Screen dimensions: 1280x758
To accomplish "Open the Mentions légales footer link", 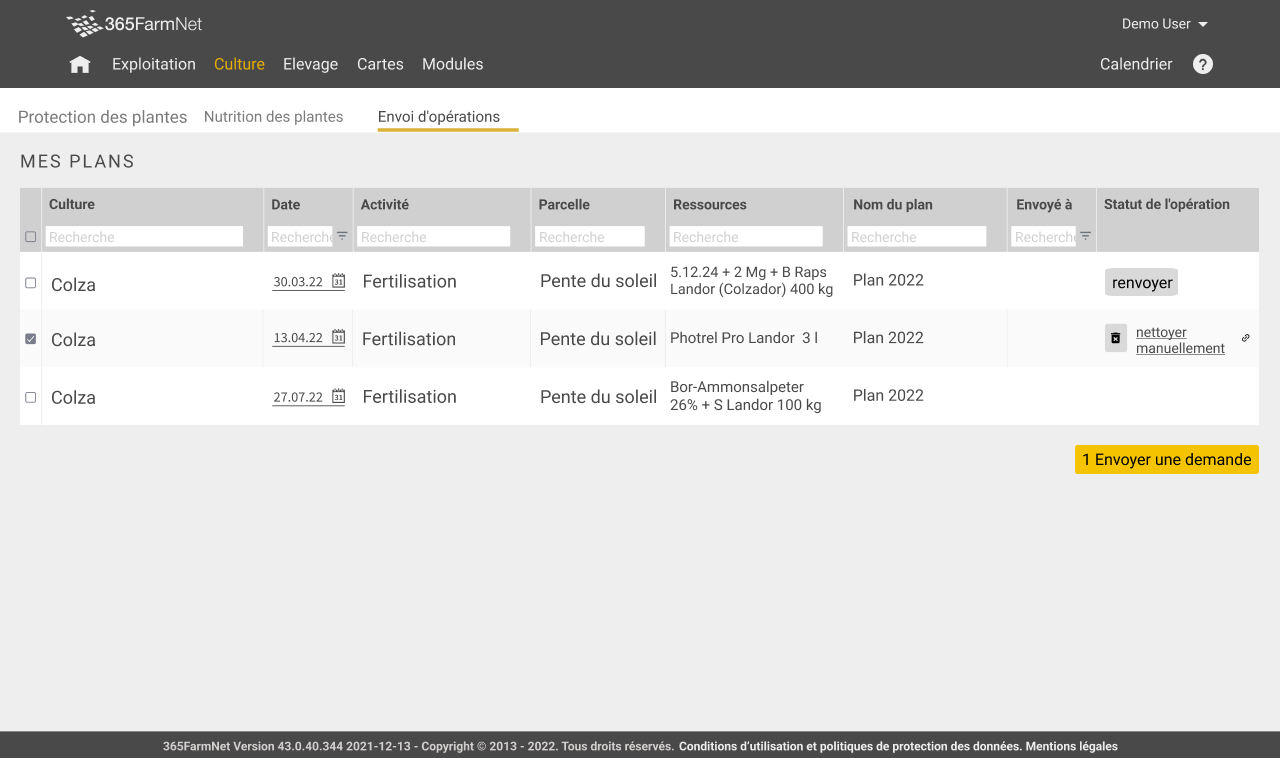I will [x=1071, y=746].
